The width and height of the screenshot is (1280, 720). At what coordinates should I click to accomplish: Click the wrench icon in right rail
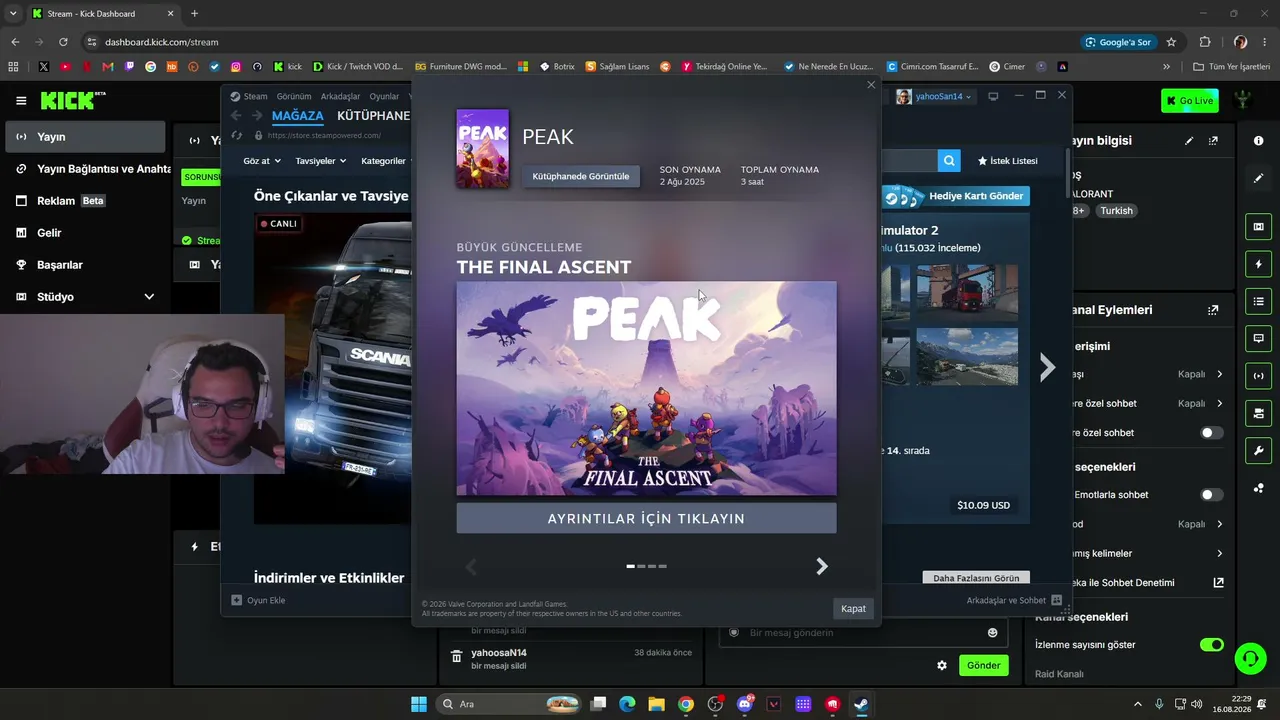coord(1258,451)
